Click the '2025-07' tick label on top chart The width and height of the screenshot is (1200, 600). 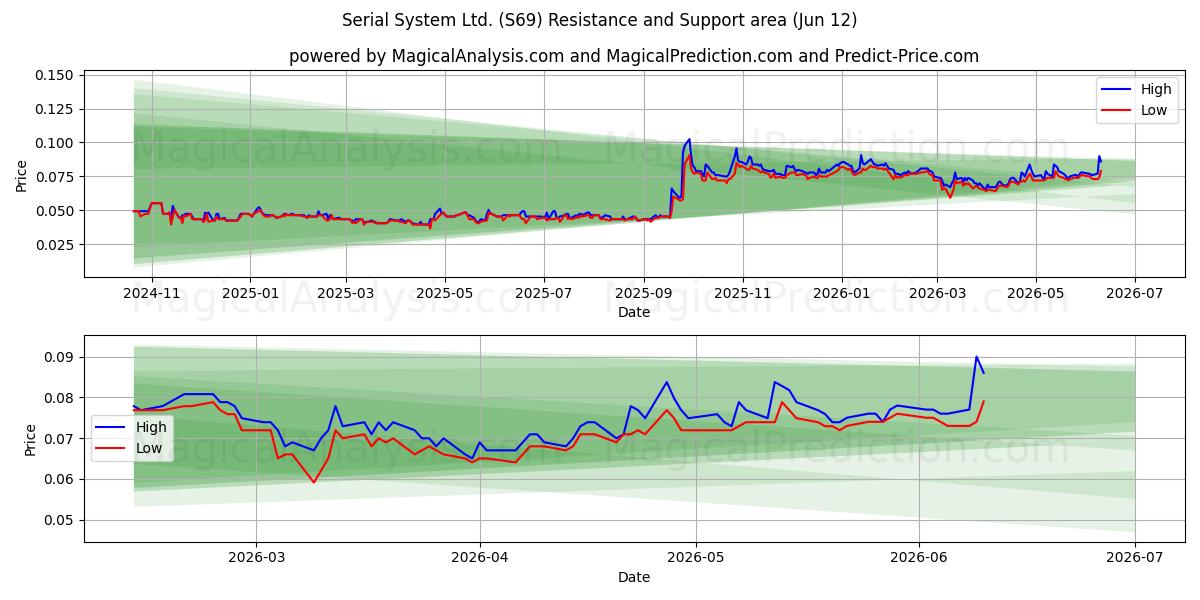coord(544,293)
